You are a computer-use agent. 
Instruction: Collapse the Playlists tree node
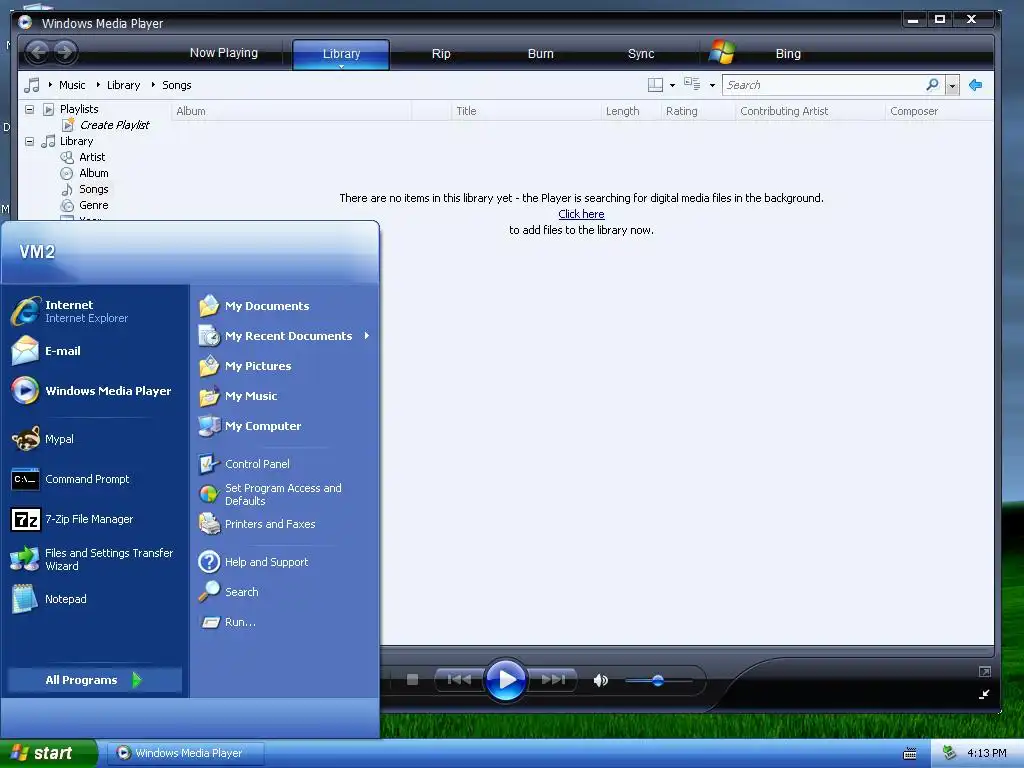[29, 109]
